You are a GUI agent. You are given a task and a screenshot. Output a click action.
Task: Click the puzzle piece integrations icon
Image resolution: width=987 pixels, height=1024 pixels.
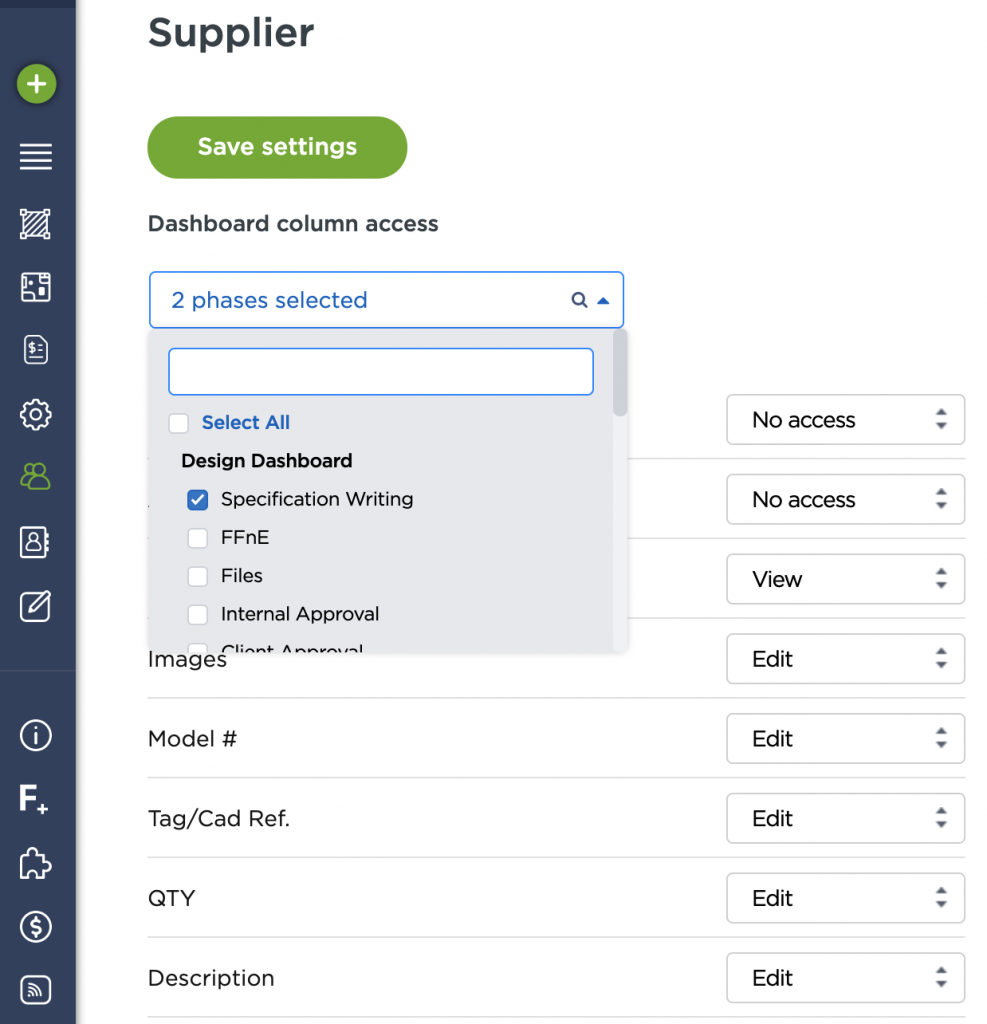[x=36, y=863]
